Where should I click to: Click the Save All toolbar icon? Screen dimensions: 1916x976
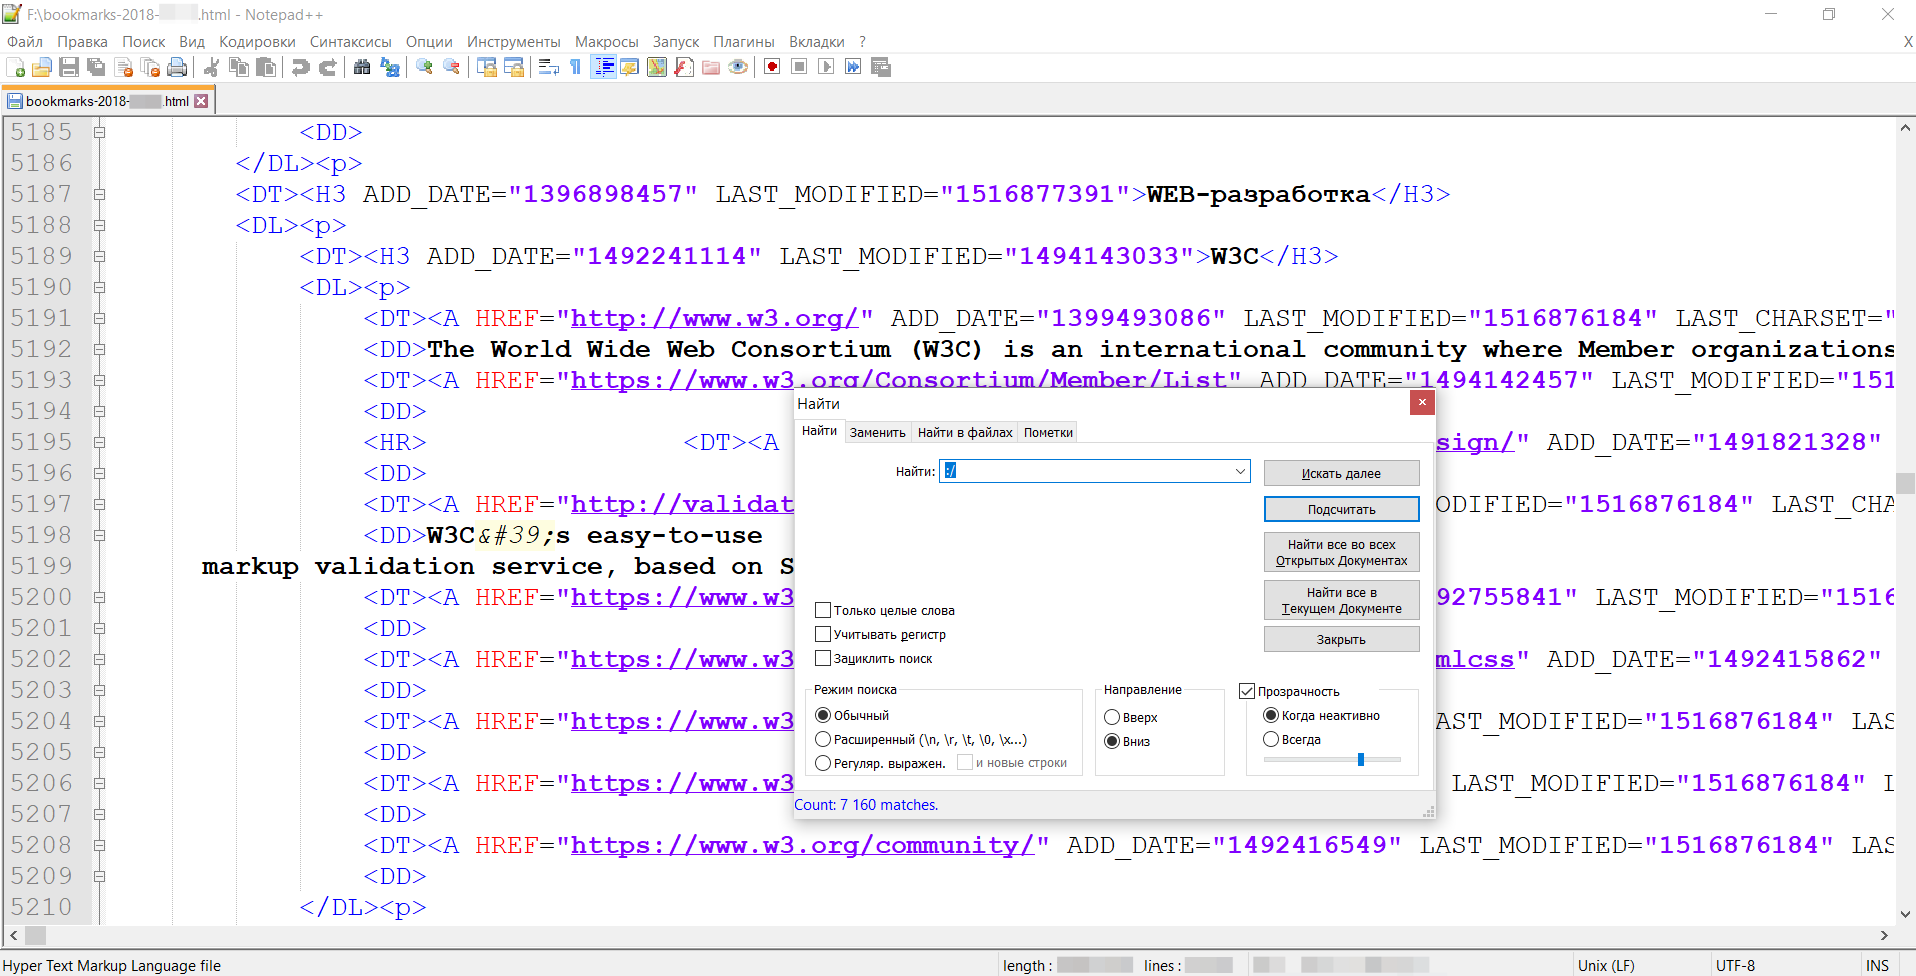96,67
